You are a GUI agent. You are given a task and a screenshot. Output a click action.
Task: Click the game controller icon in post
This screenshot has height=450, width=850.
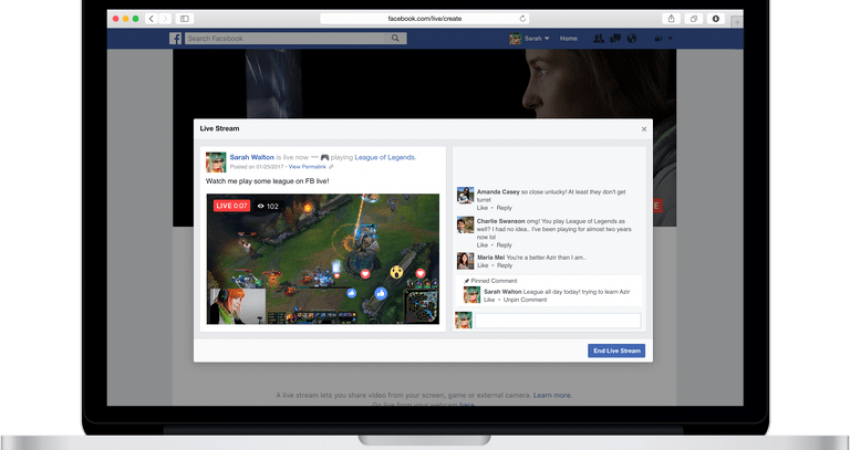(x=325, y=157)
